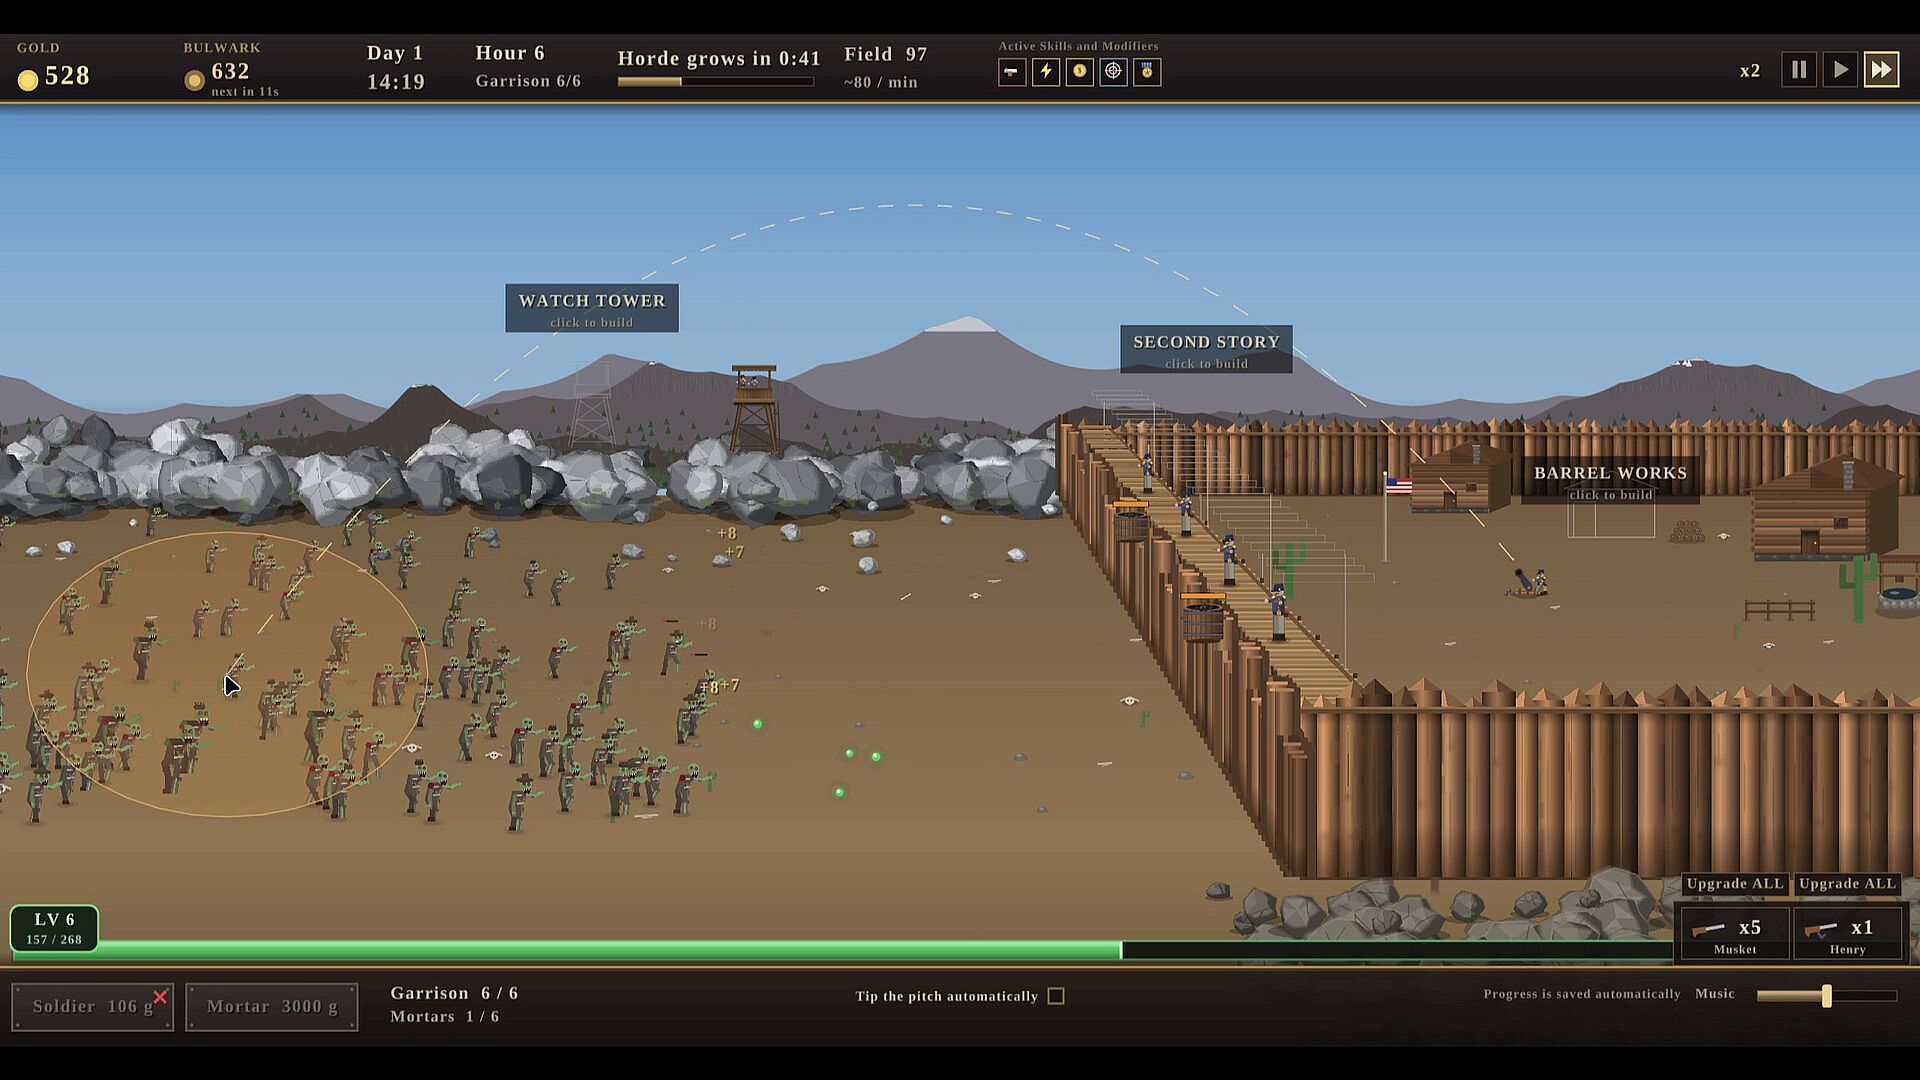Click the pistol skill icon
This screenshot has height=1080, width=1920.
pyautogui.click(x=1012, y=72)
